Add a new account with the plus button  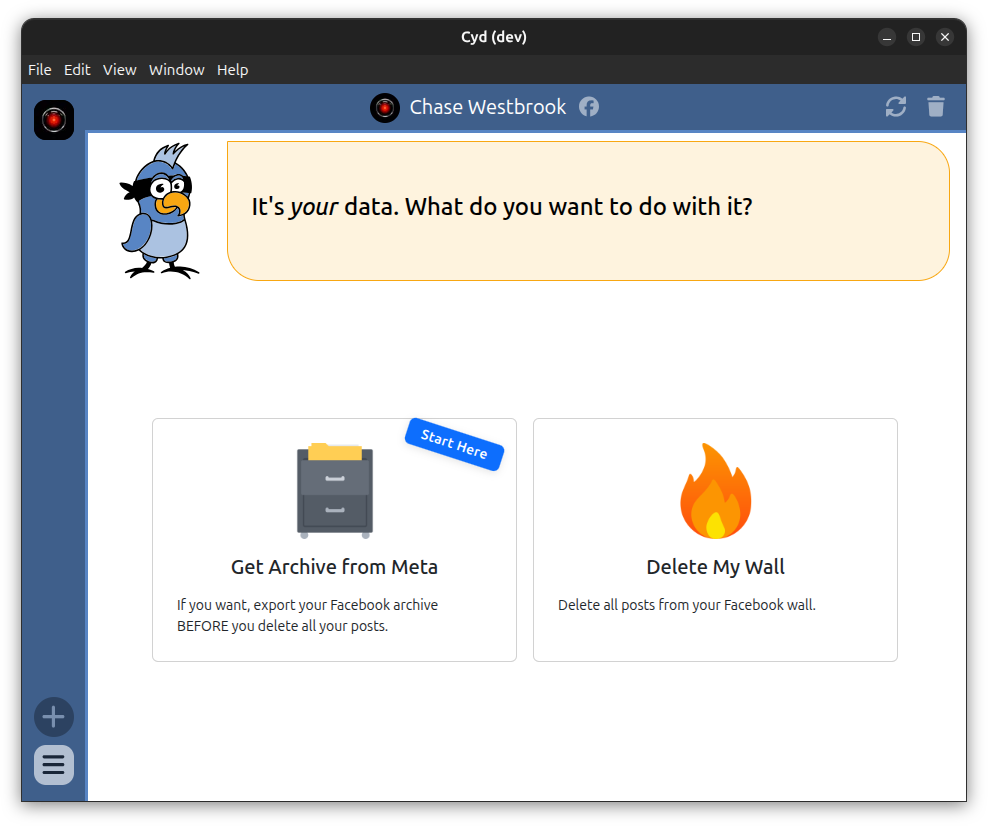[54, 717]
